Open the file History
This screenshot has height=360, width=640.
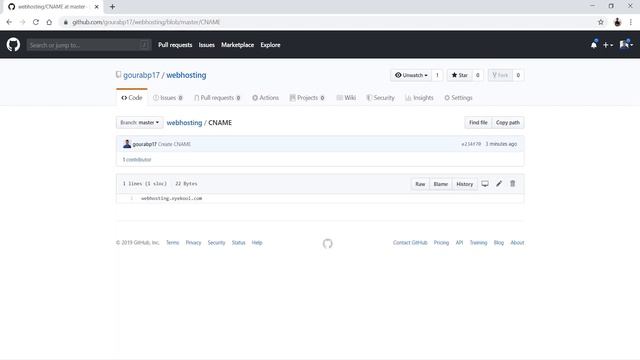[x=464, y=184]
